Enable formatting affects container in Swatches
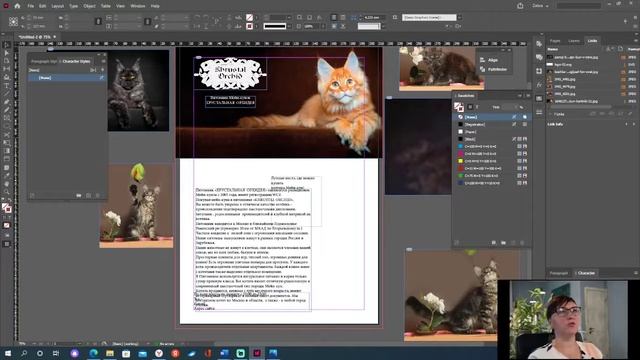The height and width of the screenshot is (360, 640). (x=470, y=107)
